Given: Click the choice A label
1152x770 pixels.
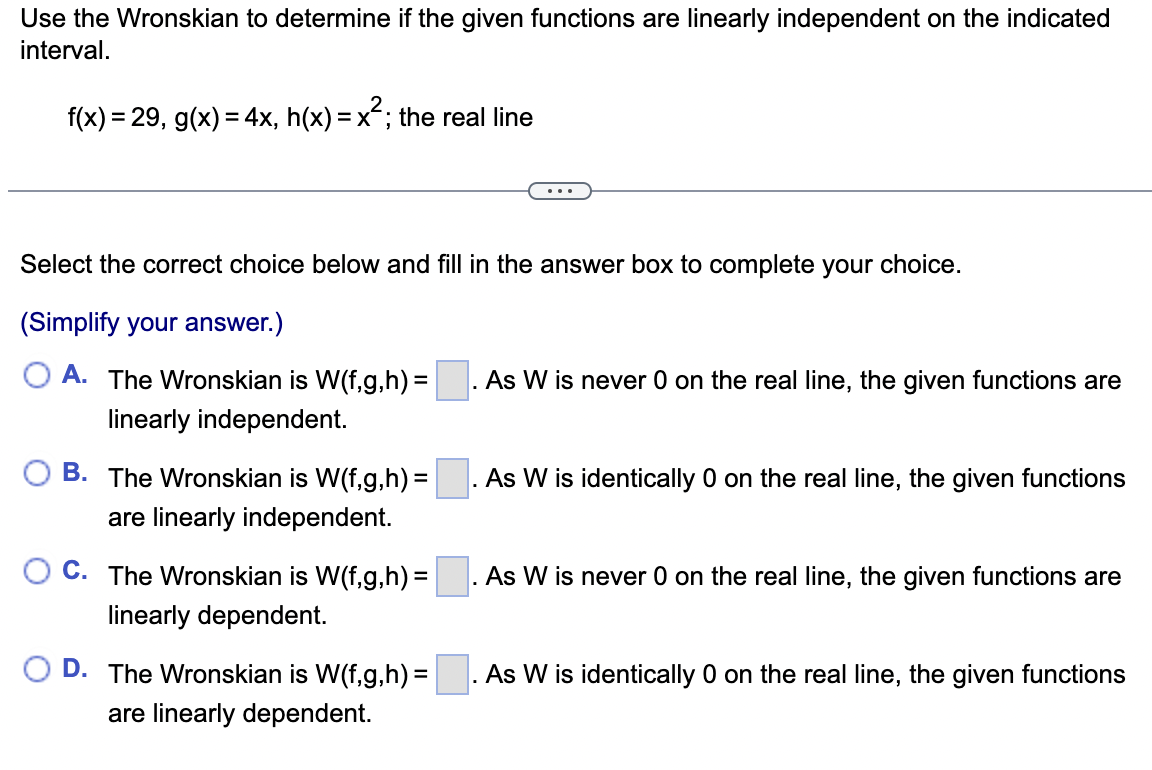Looking at the screenshot, I should coord(72,374).
